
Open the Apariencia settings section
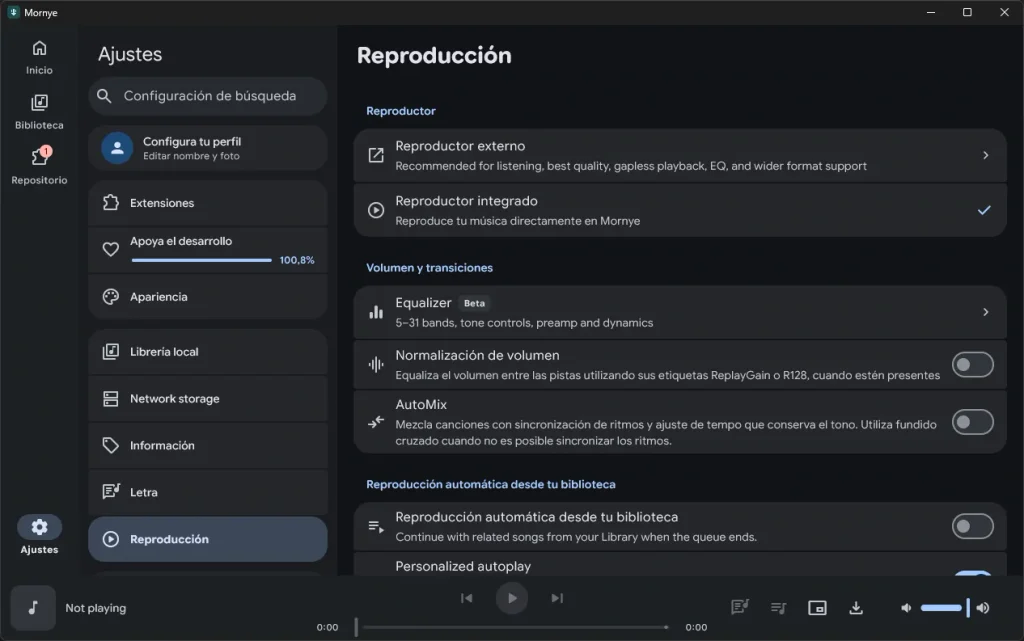[x=208, y=297]
